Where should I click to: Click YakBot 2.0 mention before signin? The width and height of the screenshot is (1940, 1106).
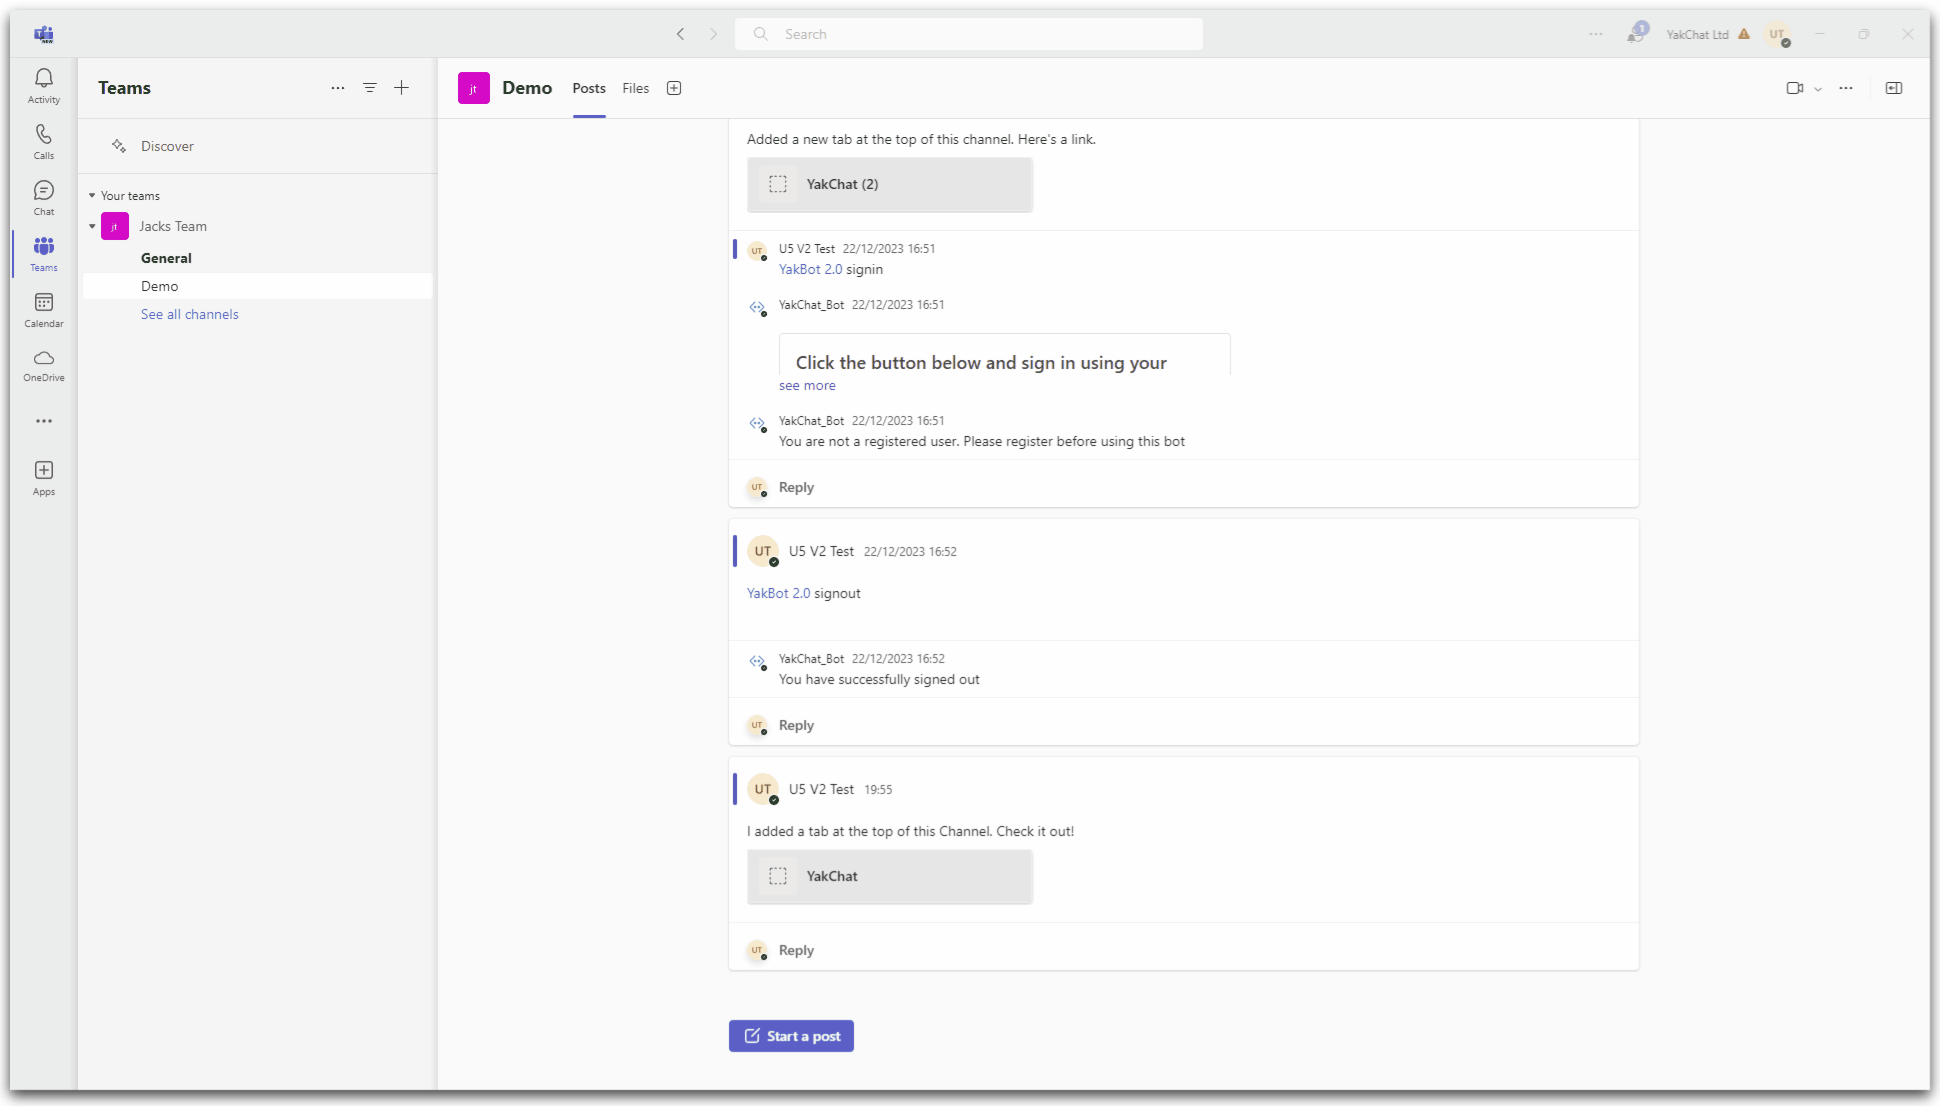pyautogui.click(x=811, y=269)
